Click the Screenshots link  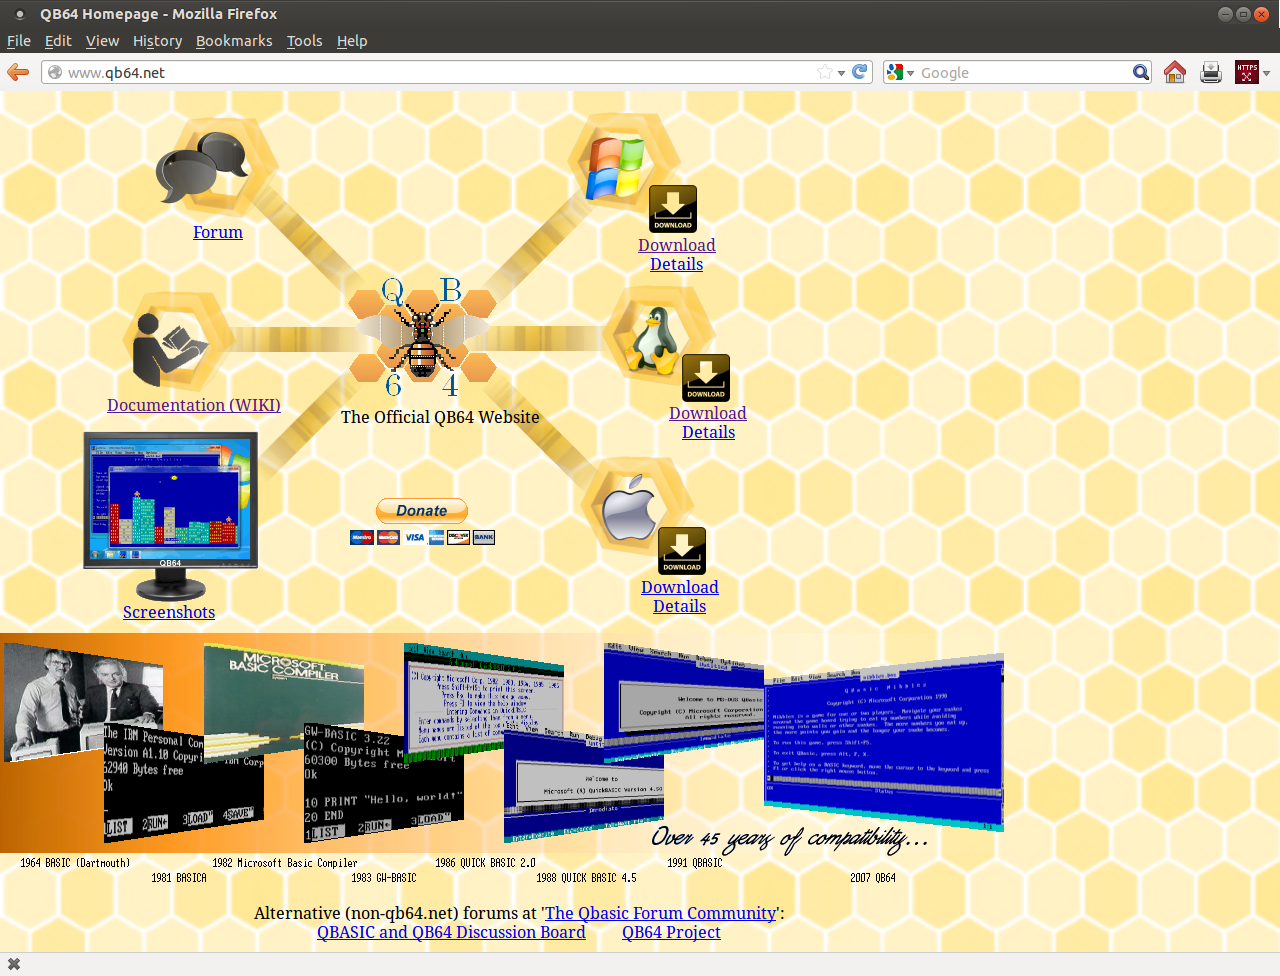point(169,612)
